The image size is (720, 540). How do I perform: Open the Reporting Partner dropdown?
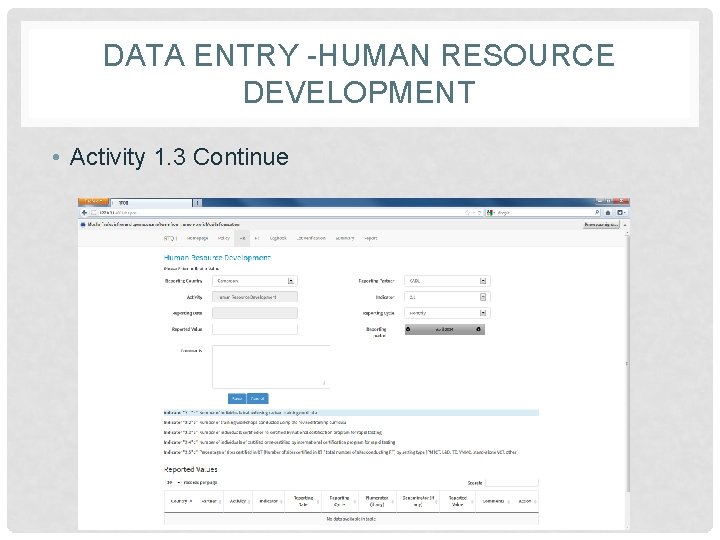(447, 281)
